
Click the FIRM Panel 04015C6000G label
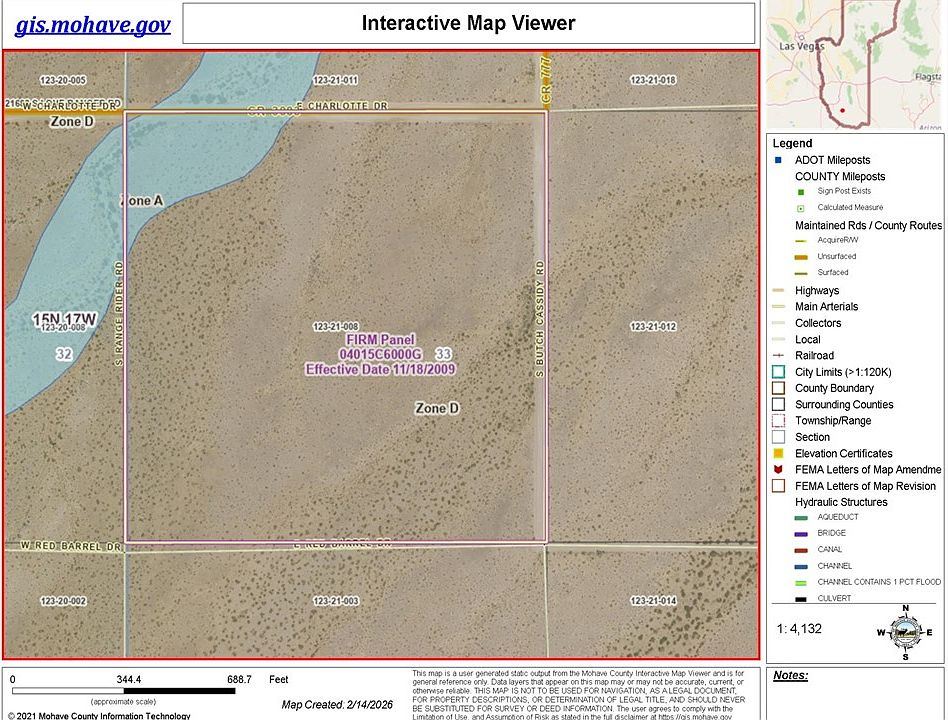[380, 347]
